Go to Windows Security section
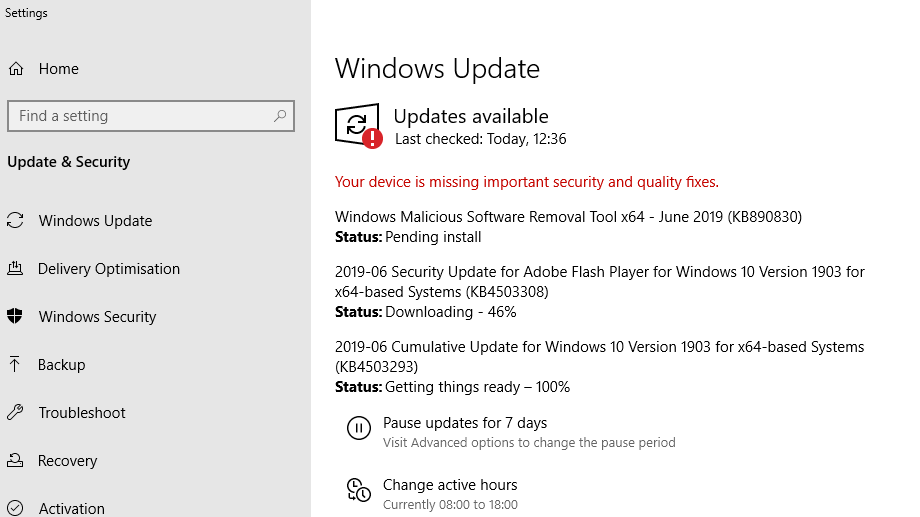The height and width of the screenshot is (517, 920). tap(97, 317)
